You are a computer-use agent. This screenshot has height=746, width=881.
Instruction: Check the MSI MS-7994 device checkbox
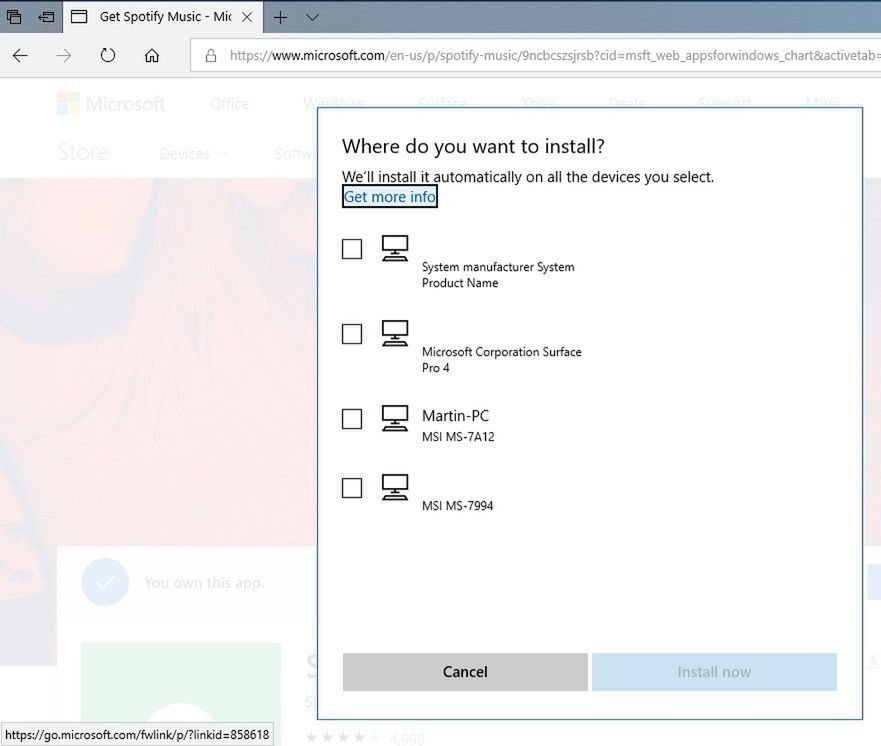pyautogui.click(x=352, y=488)
